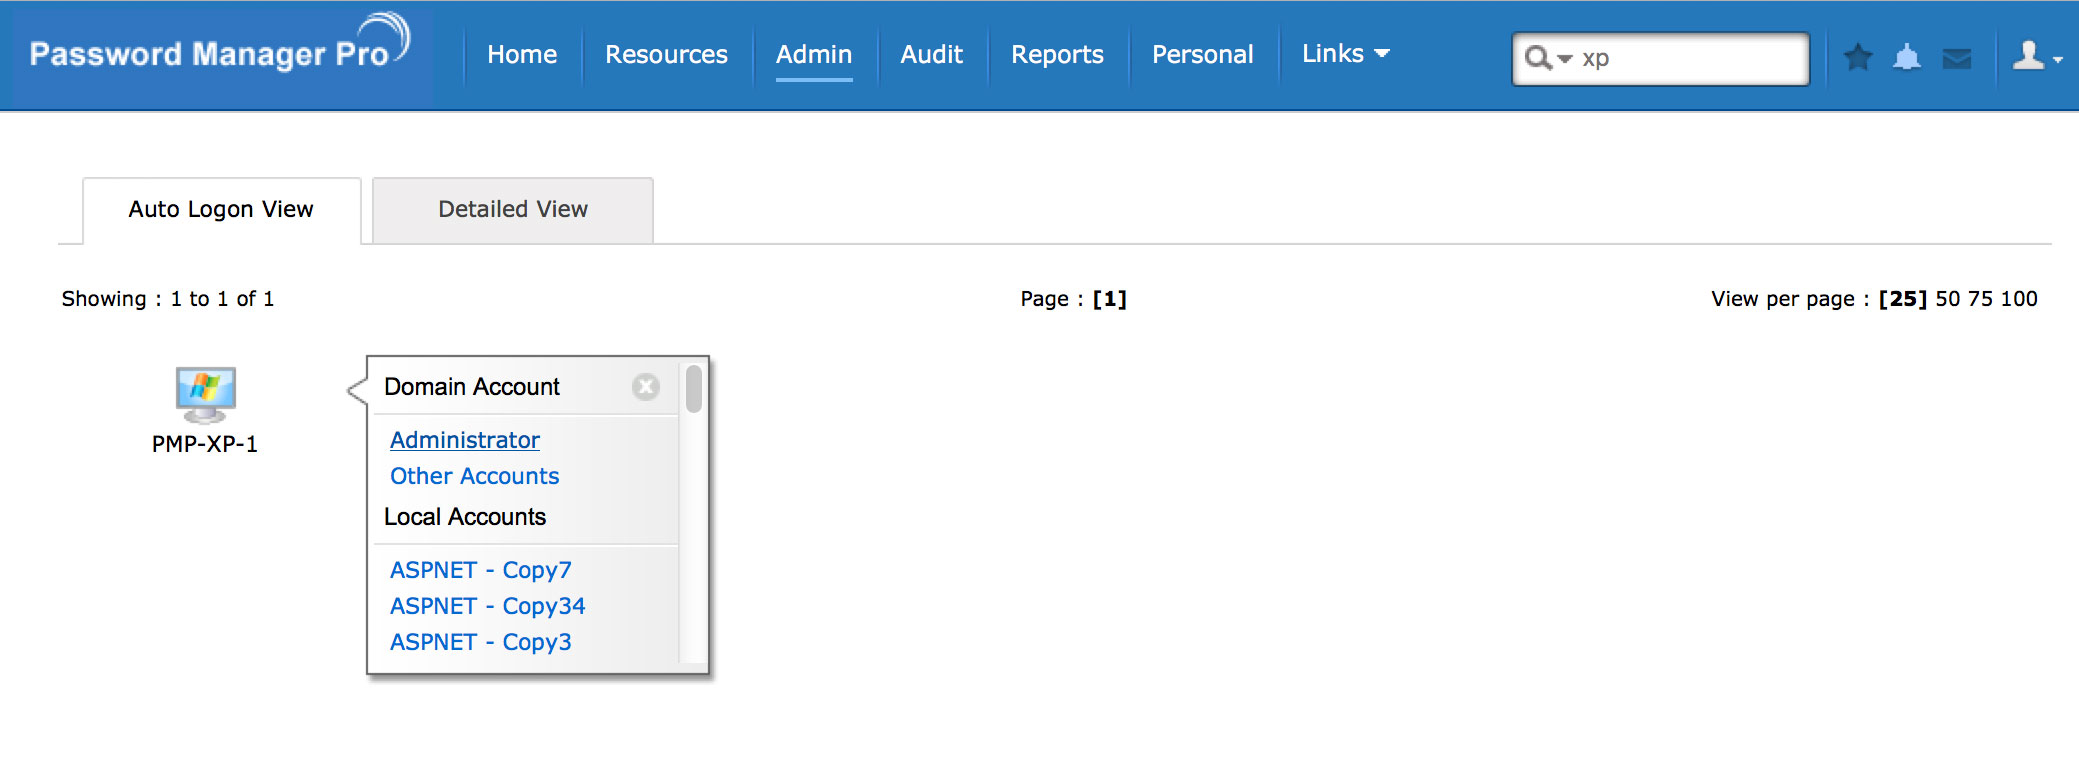Click the favorites star icon
The width and height of the screenshot is (2079, 758).
tap(1858, 57)
